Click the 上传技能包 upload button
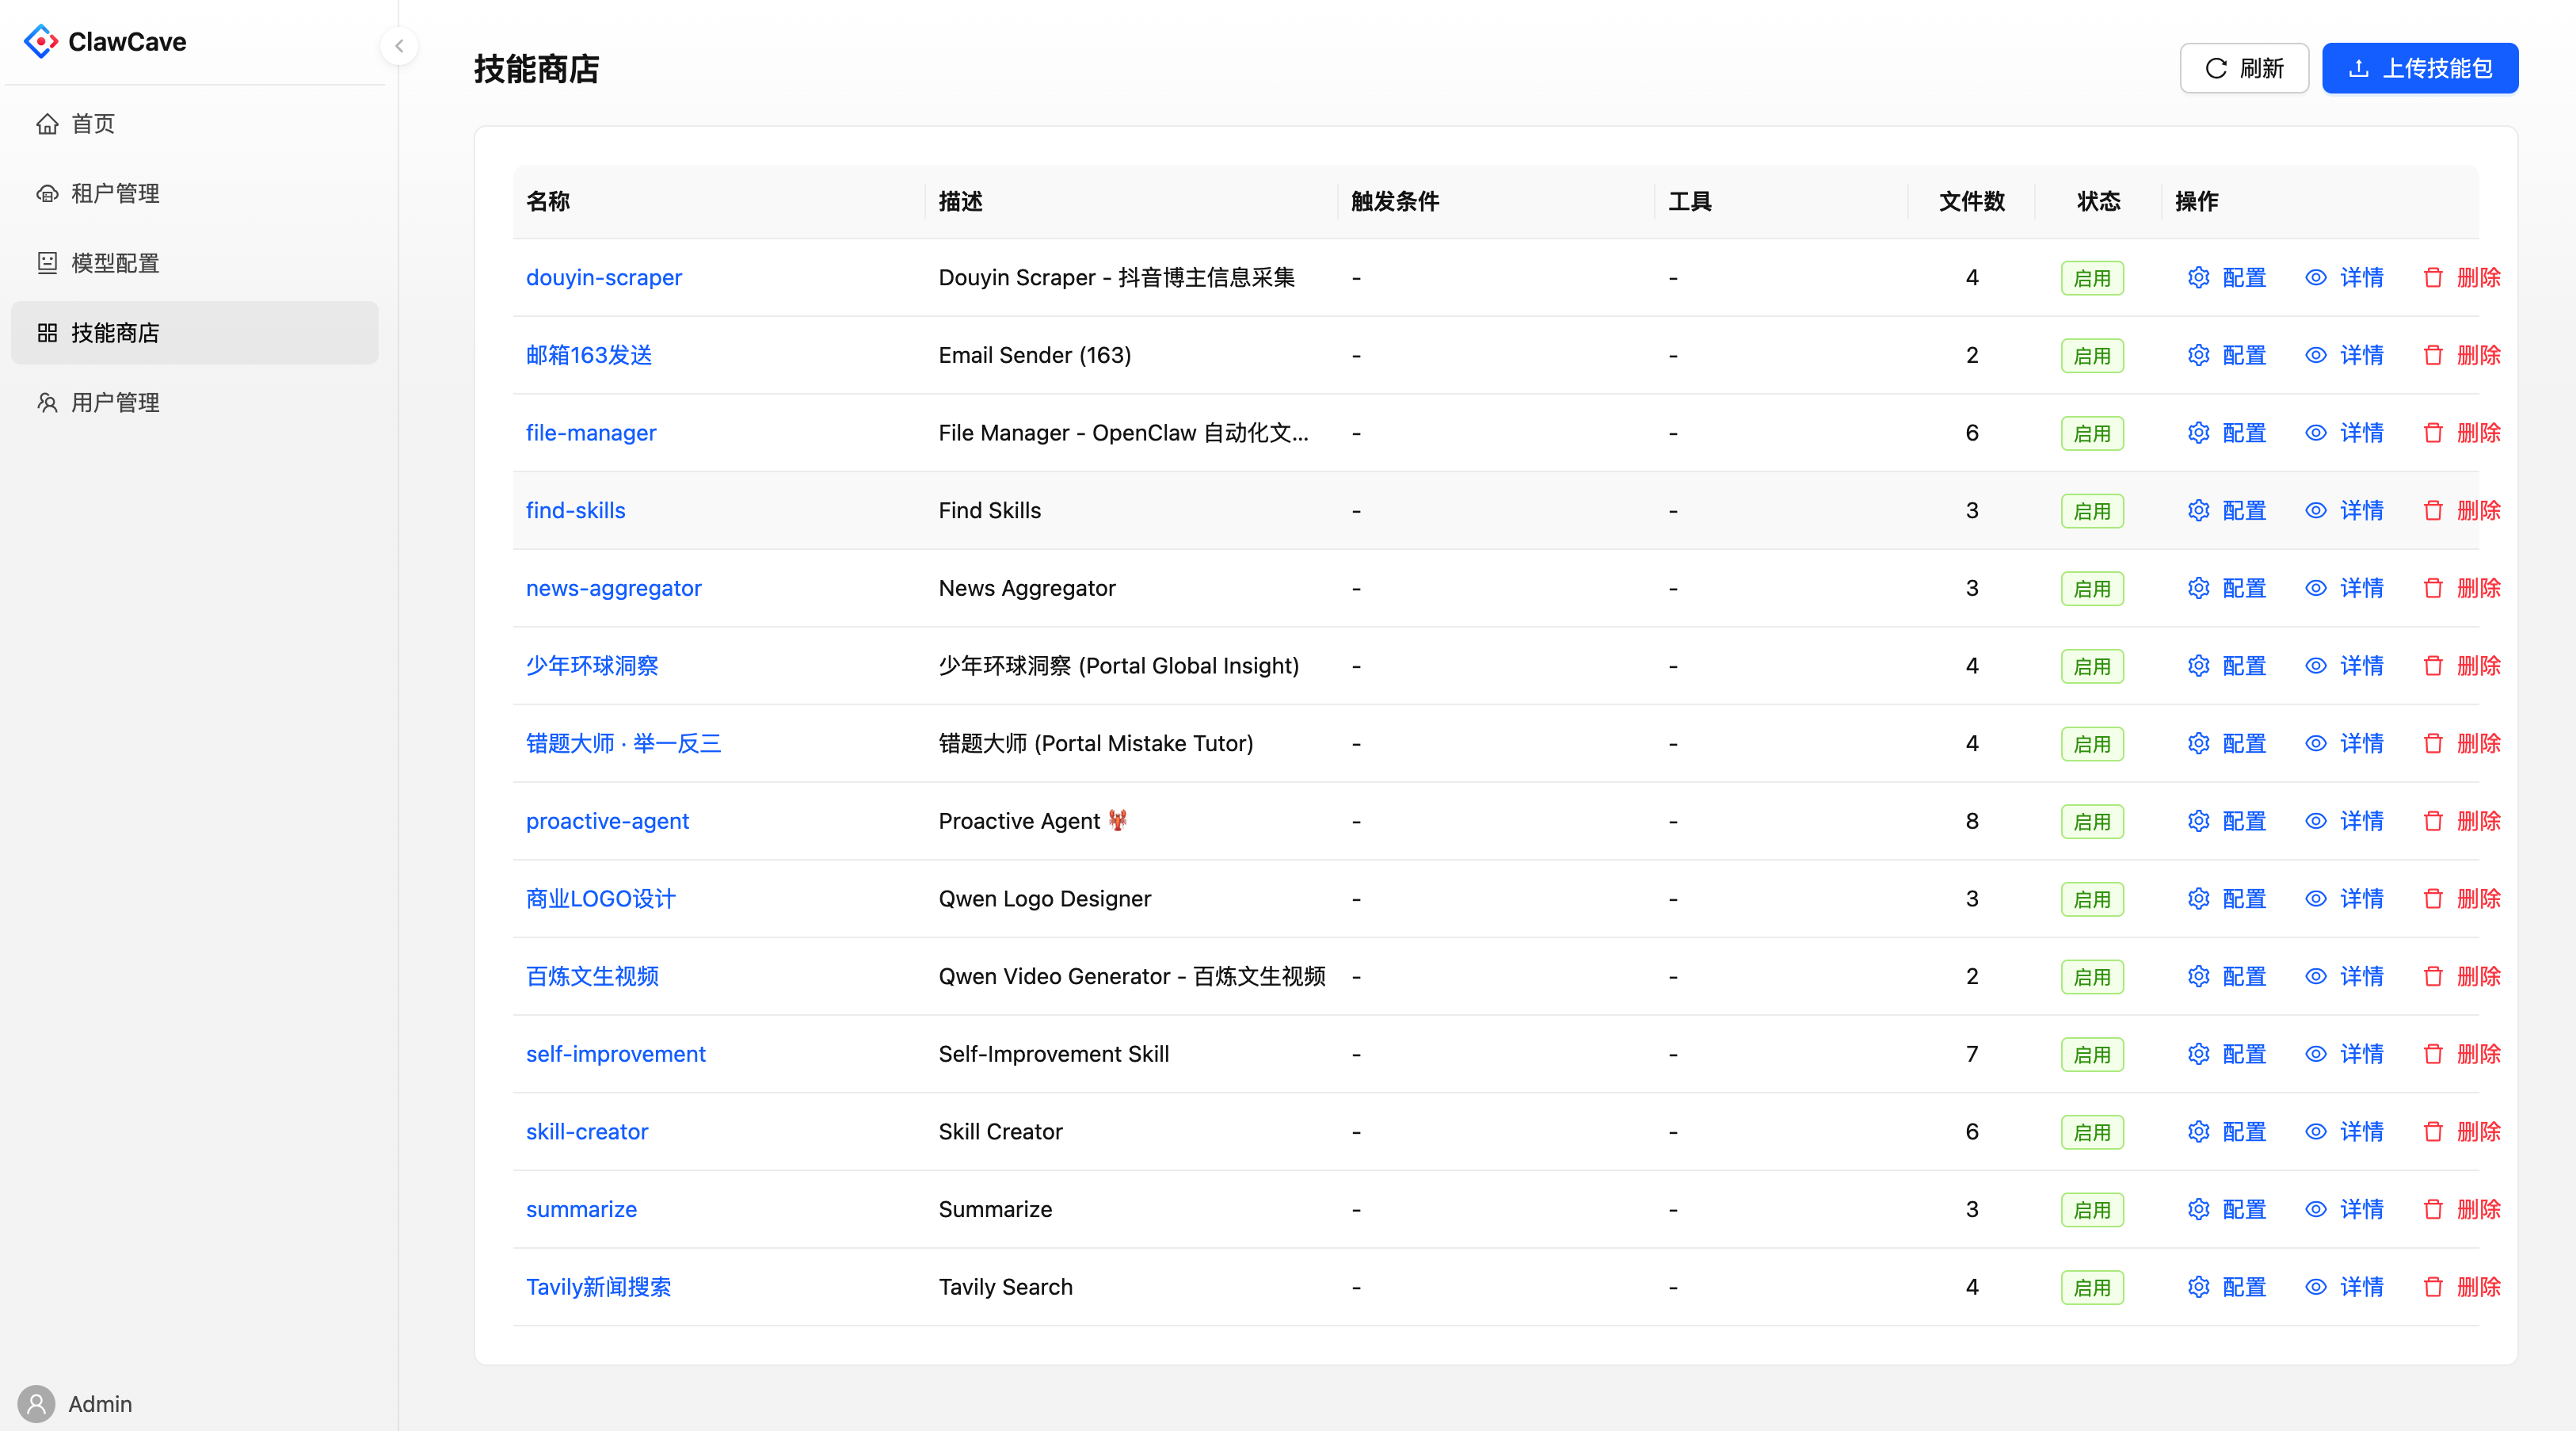Image resolution: width=2576 pixels, height=1431 pixels. tap(2419, 68)
